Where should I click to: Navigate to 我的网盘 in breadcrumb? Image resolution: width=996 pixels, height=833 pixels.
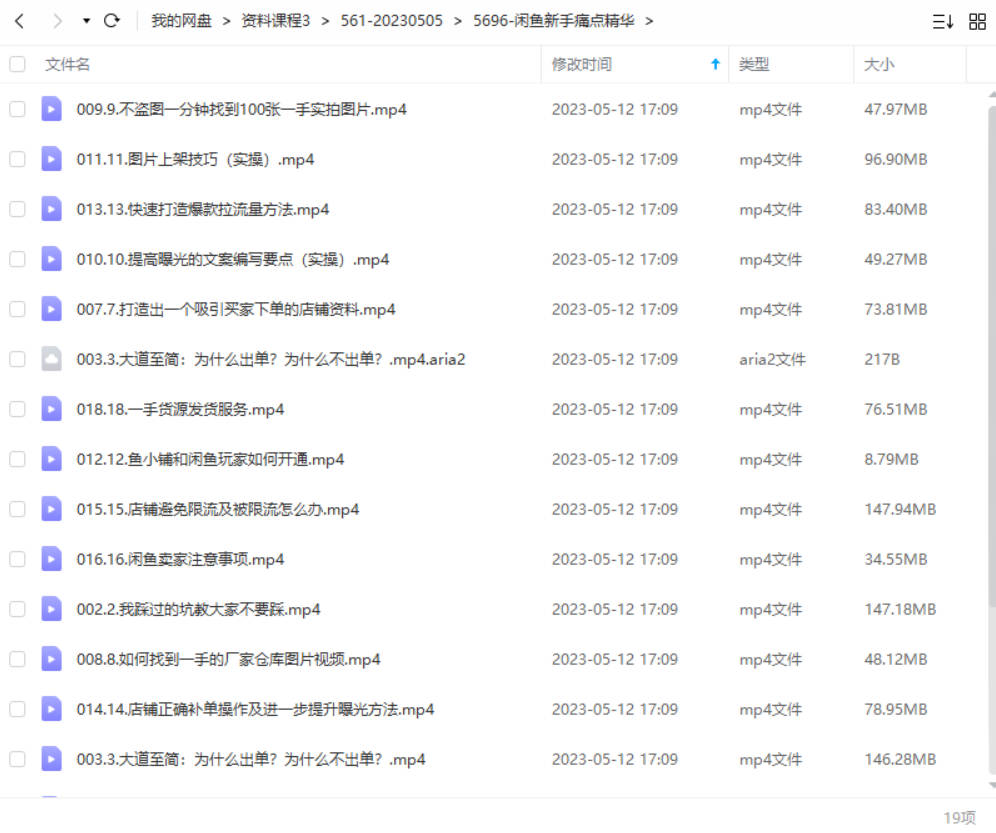(181, 21)
